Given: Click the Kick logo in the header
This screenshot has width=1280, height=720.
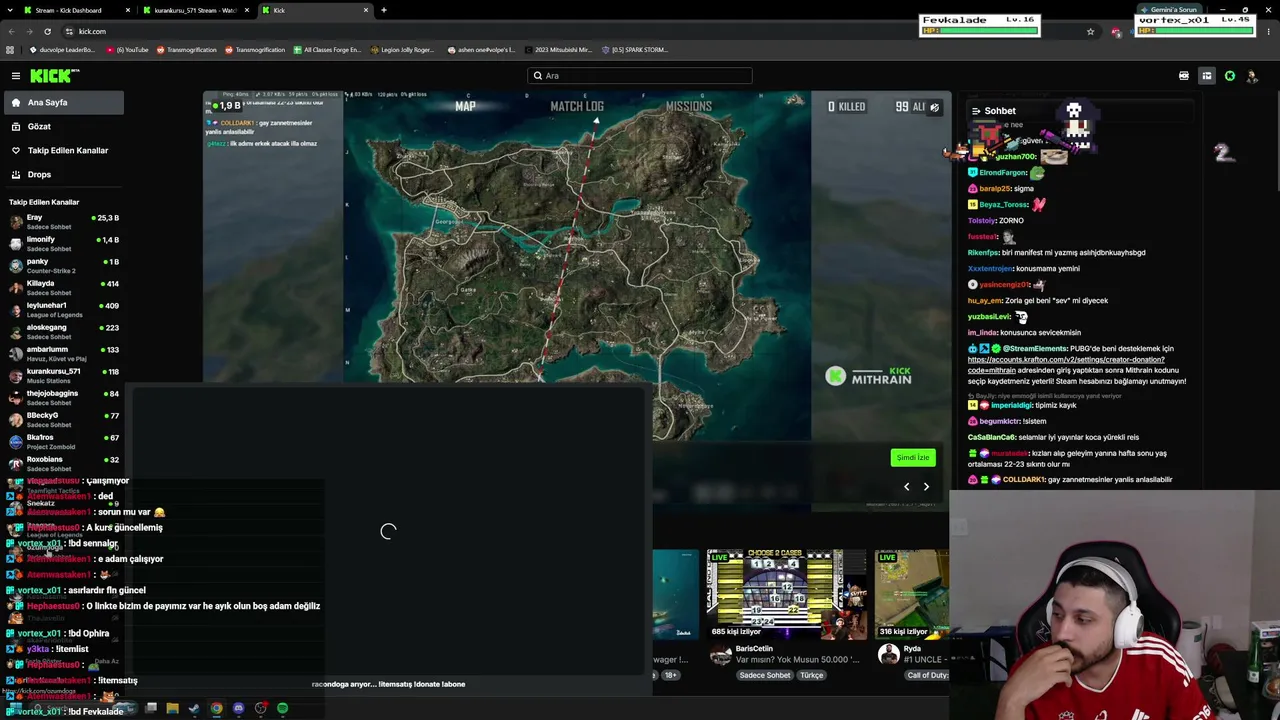Looking at the screenshot, I should click(54, 76).
